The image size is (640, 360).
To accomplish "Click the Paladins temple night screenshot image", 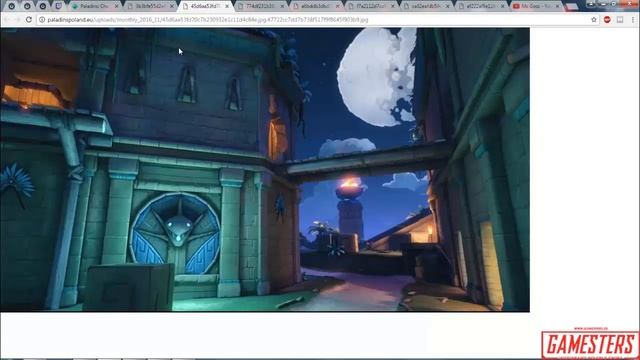I will tap(265, 169).
